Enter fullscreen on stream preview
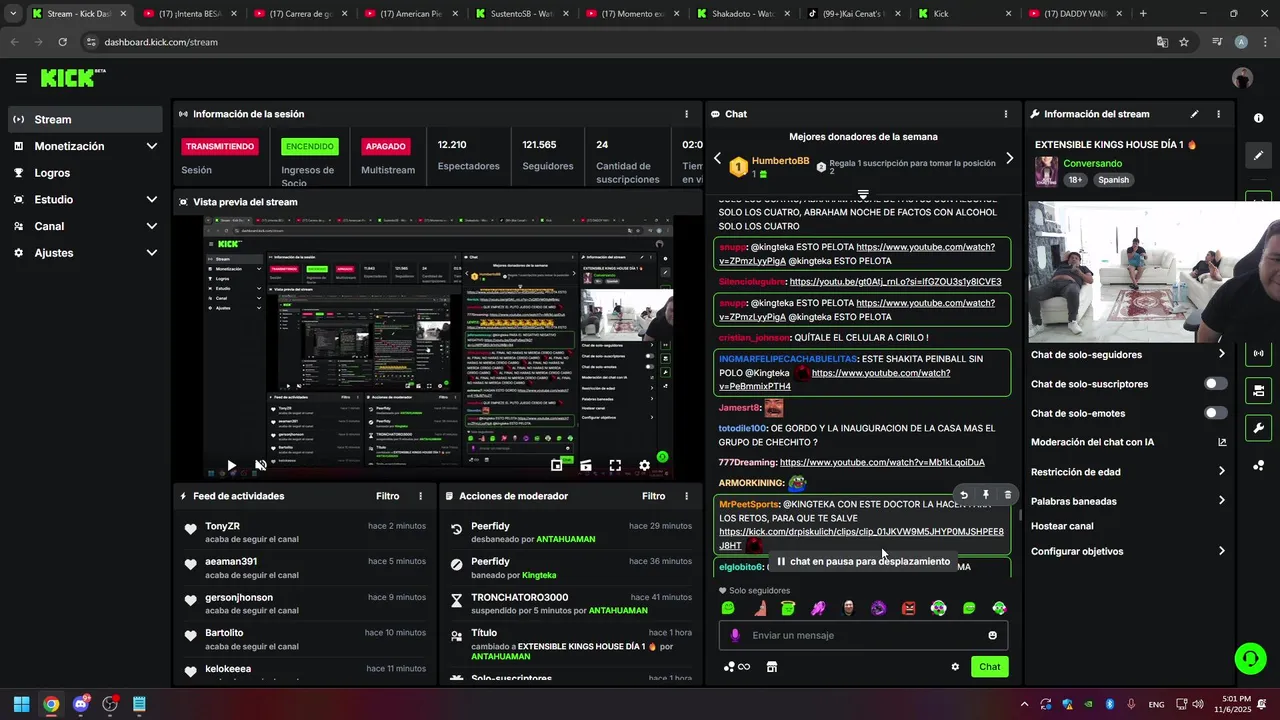Screen dimensions: 1280x720 click(x=615, y=466)
